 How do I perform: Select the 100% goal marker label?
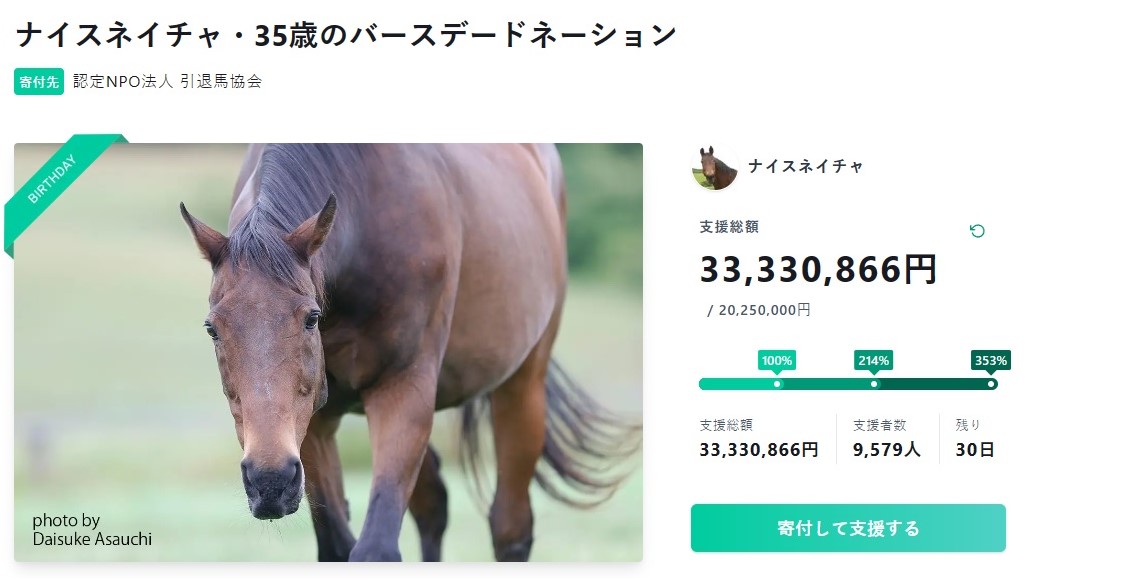tap(777, 360)
